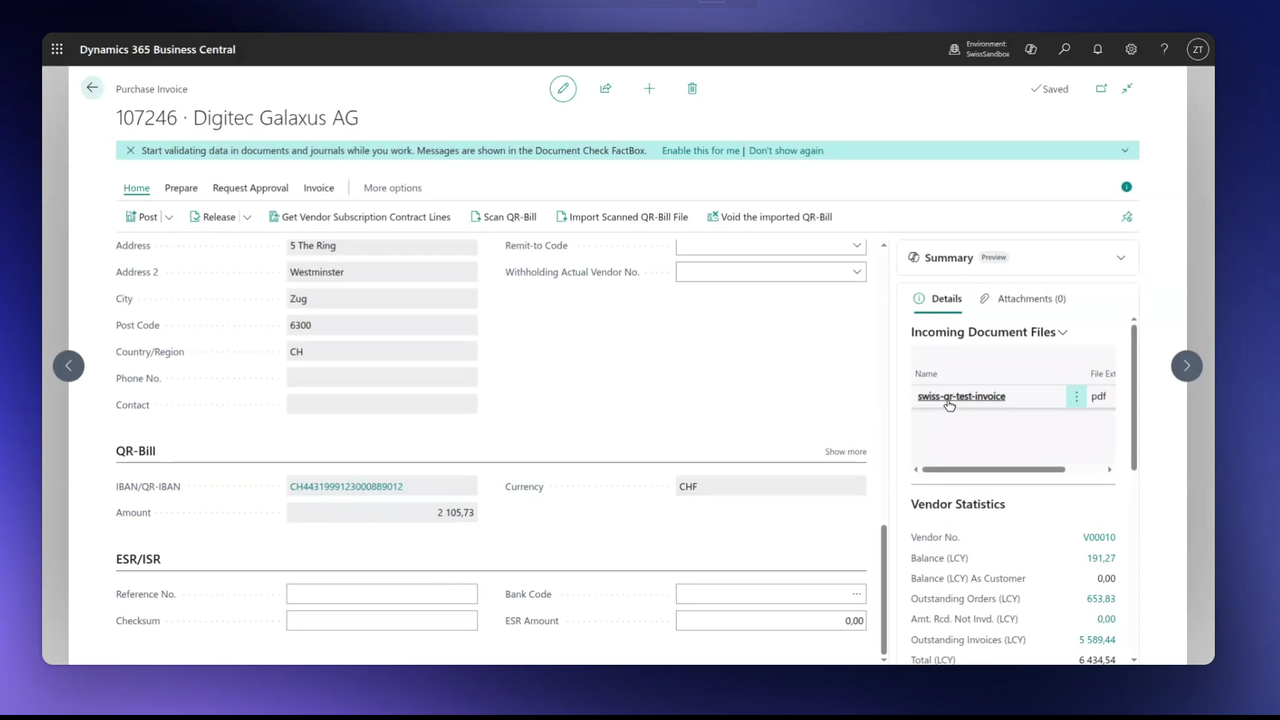Click Scan QR-Bill
The image size is (1280, 720).
[x=503, y=217]
